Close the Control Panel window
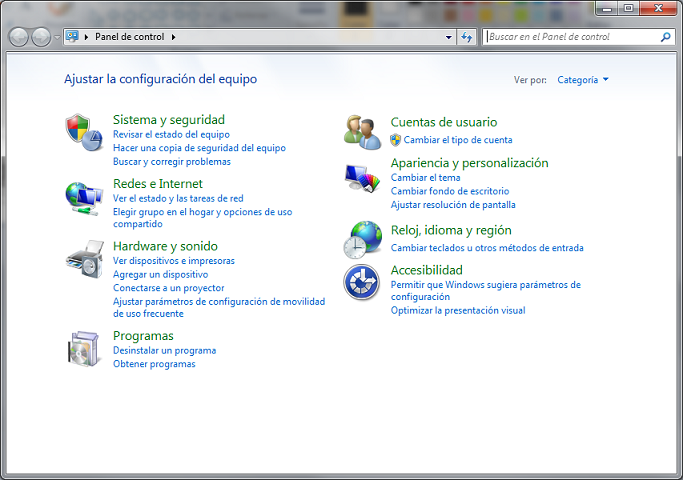 click(x=658, y=8)
